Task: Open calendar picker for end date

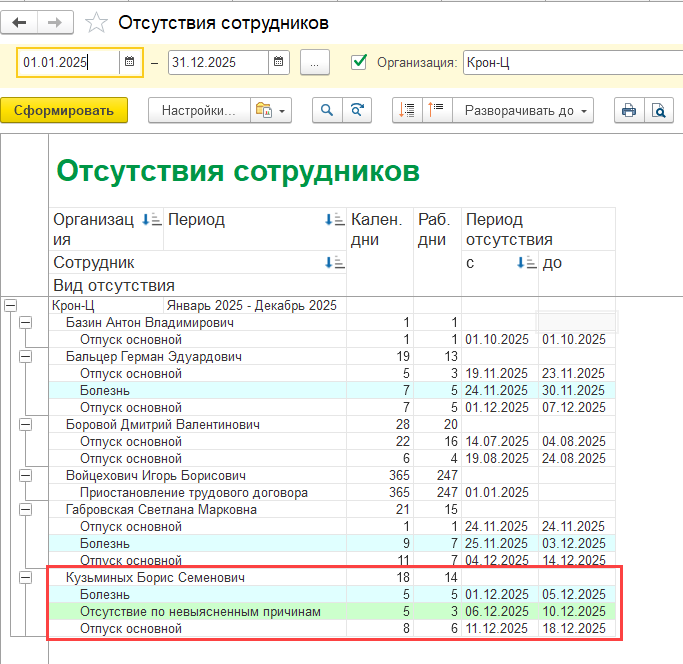Action: tap(279, 62)
